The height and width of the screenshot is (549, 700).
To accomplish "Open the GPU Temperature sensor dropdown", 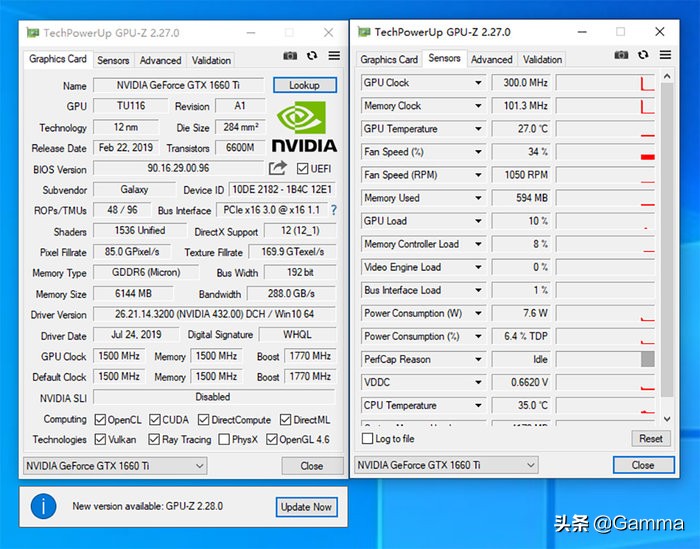I will (478, 129).
